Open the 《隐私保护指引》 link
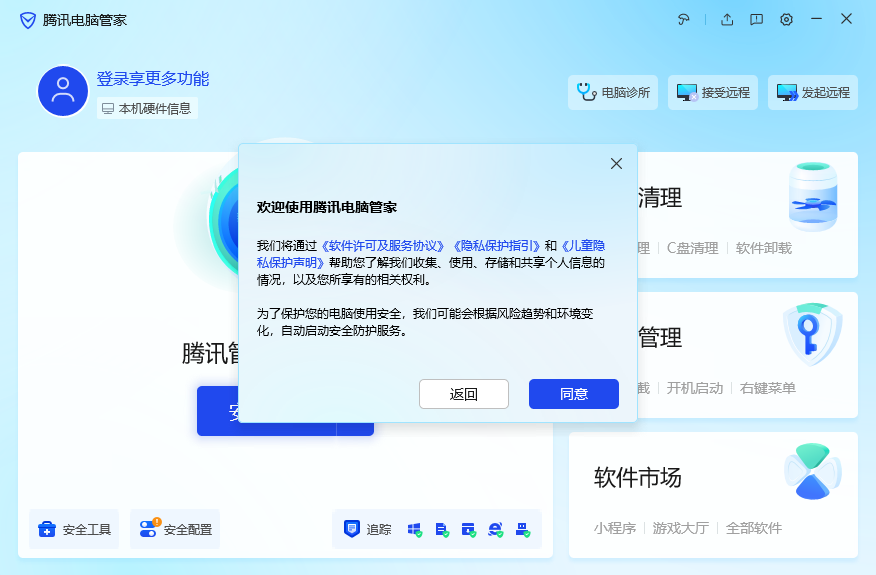Image resolution: width=876 pixels, height=575 pixels. (x=497, y=245)
